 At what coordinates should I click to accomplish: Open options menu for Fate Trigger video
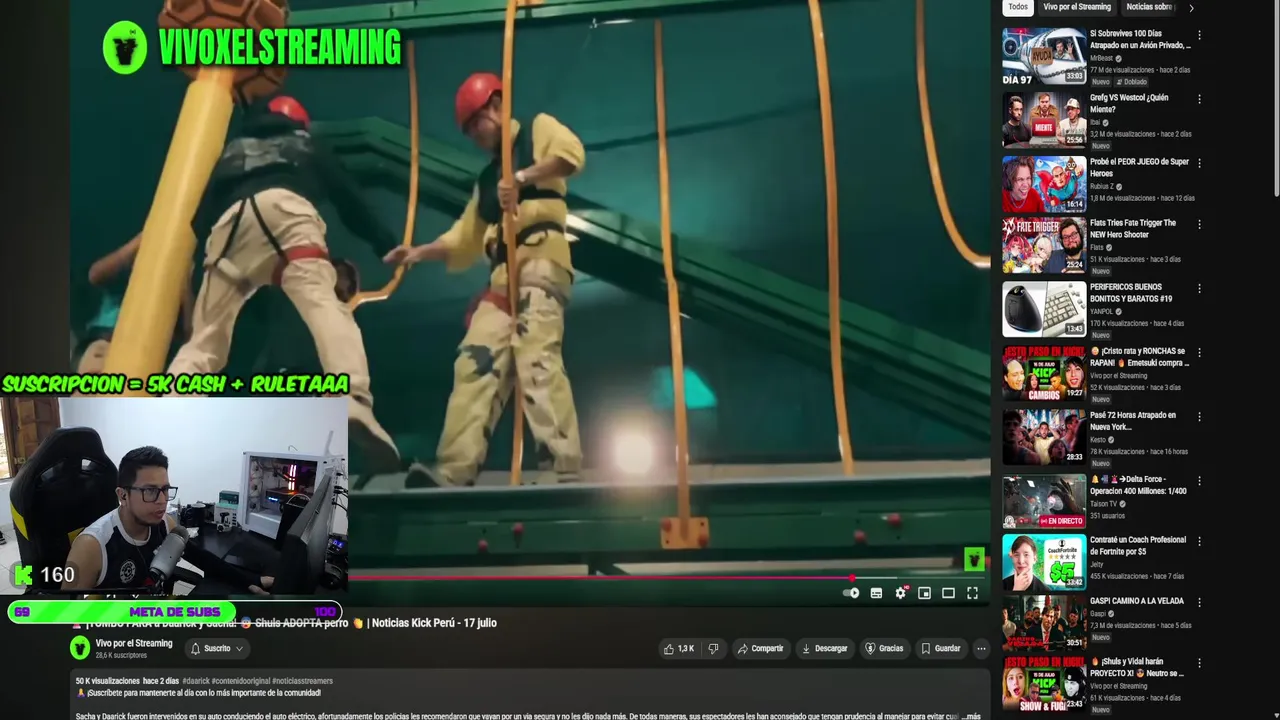click(x=1199, y=224)
